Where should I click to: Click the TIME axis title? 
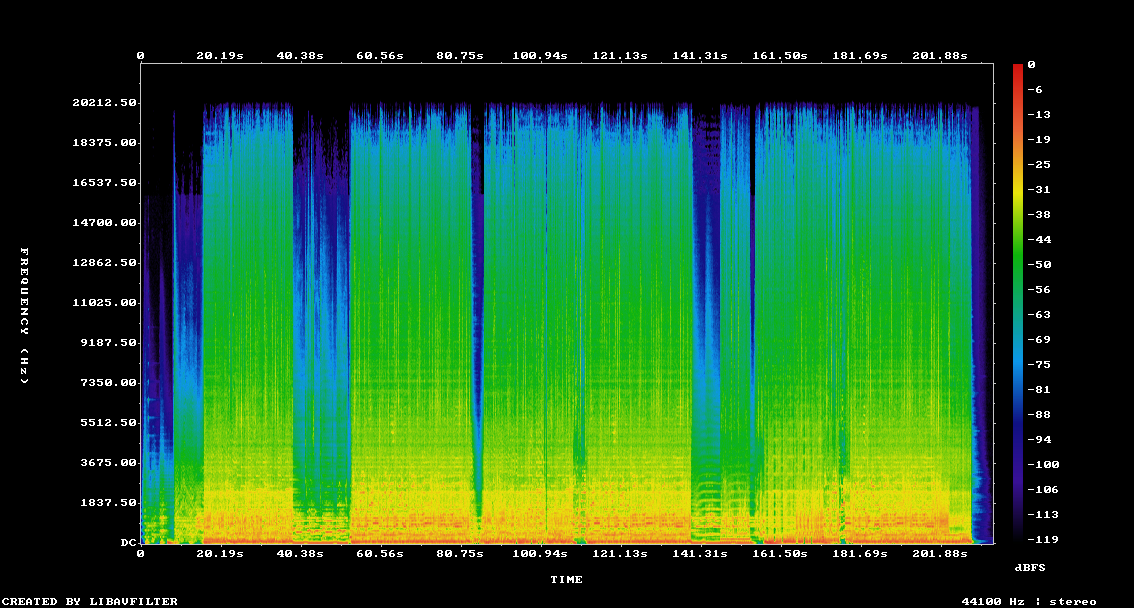(x=566, y=579)
